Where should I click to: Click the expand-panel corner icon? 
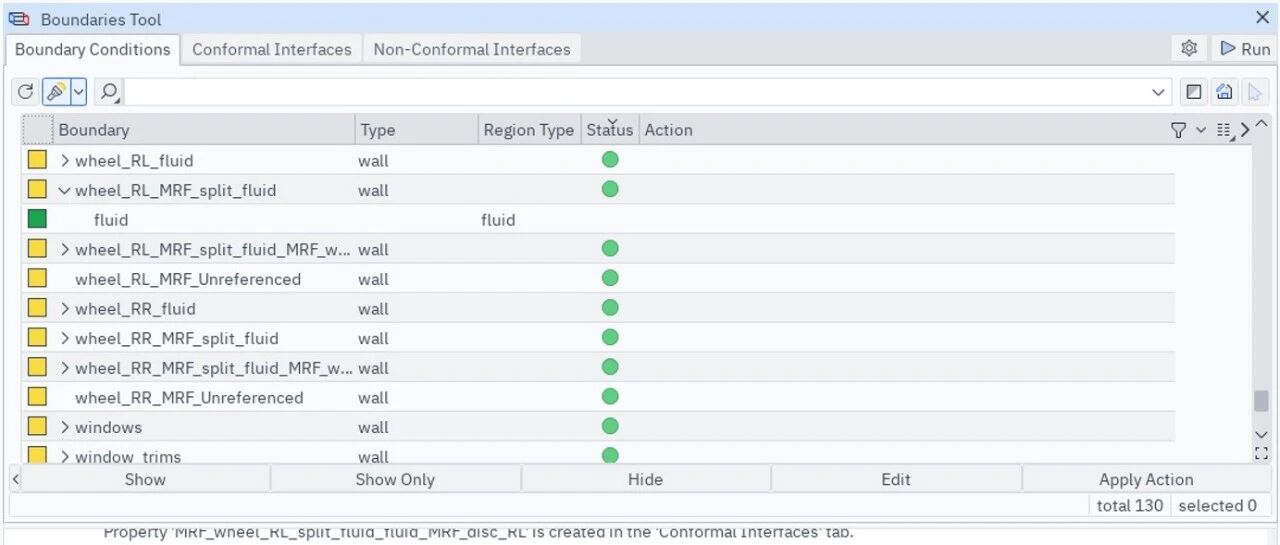[x=1261, y=453]
